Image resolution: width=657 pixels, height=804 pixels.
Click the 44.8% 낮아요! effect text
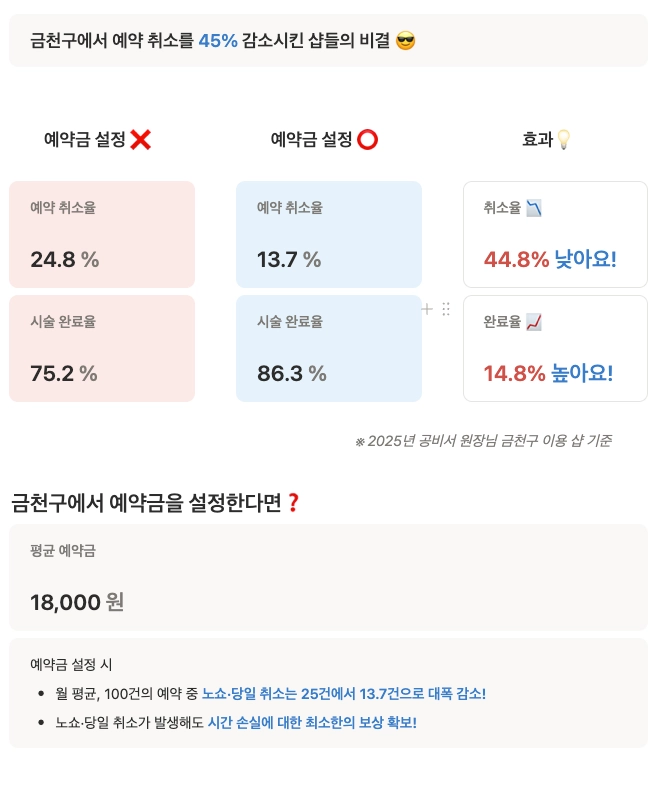(550, 260)
